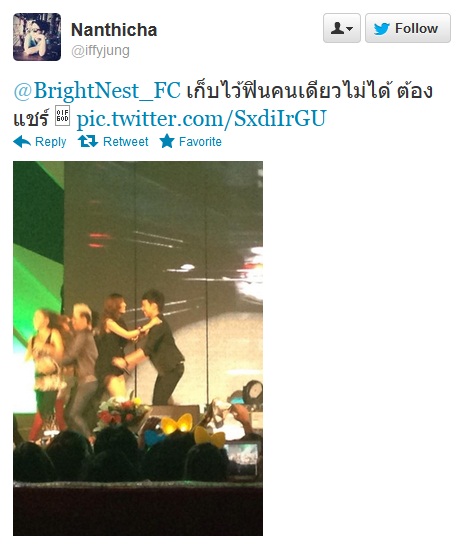The height and width of the screenshot is (551, 460).
Task: Open the @iffyjung handle link
Action: 100,51
